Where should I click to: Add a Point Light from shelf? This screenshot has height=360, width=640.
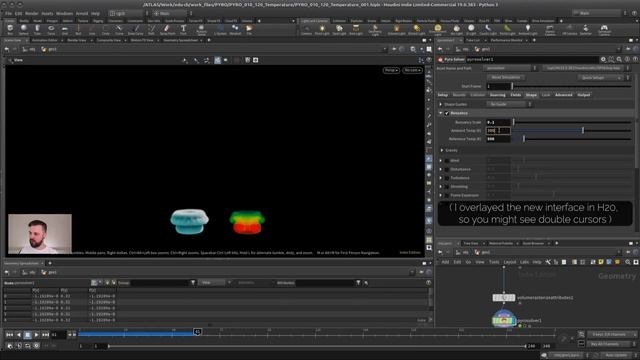pos(322,29)
